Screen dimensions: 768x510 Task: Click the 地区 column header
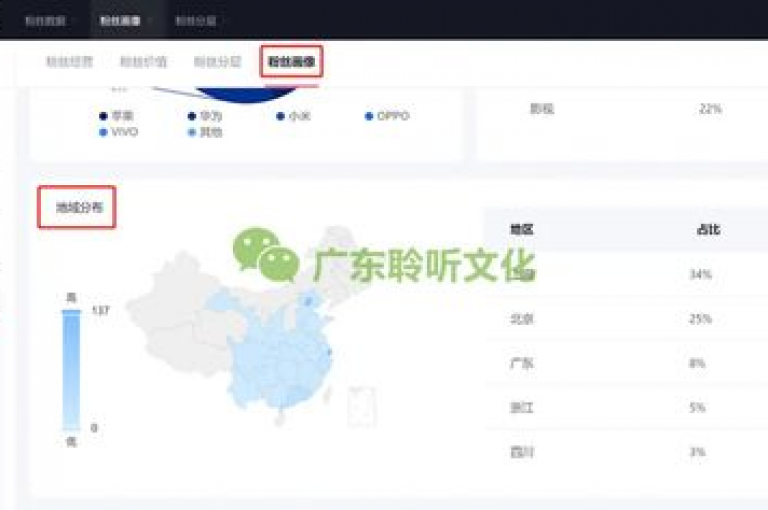click(522, 229)
